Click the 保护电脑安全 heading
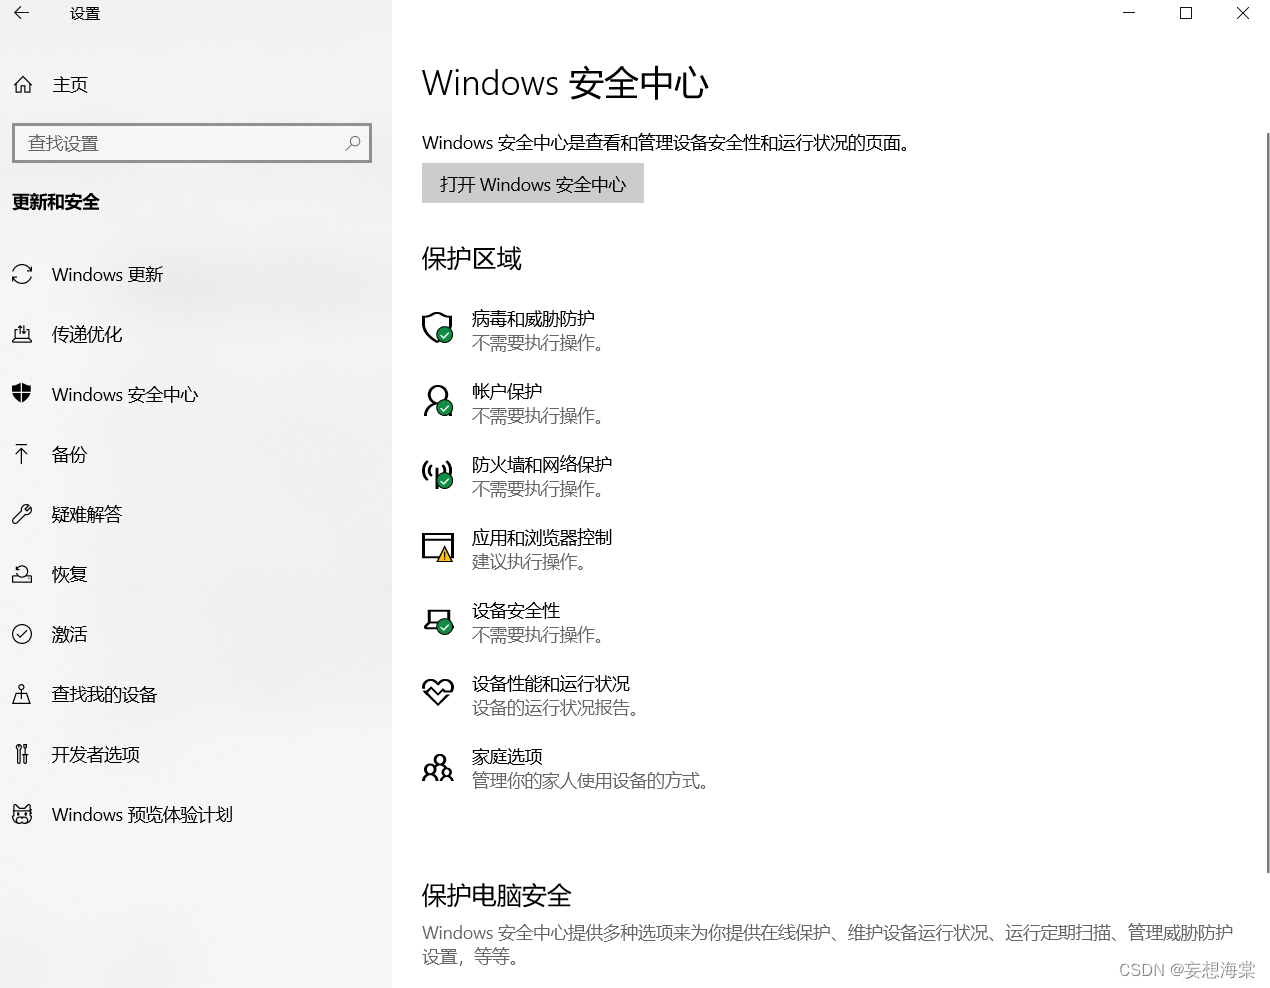This screenshot has height=988, width=1270. [497, 895]
